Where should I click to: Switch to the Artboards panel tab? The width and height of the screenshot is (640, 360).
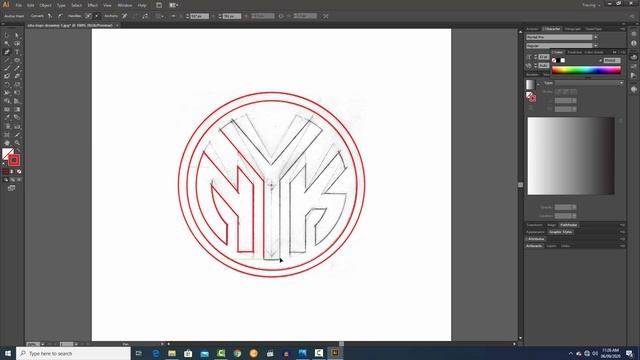click(x=534, y=246)
